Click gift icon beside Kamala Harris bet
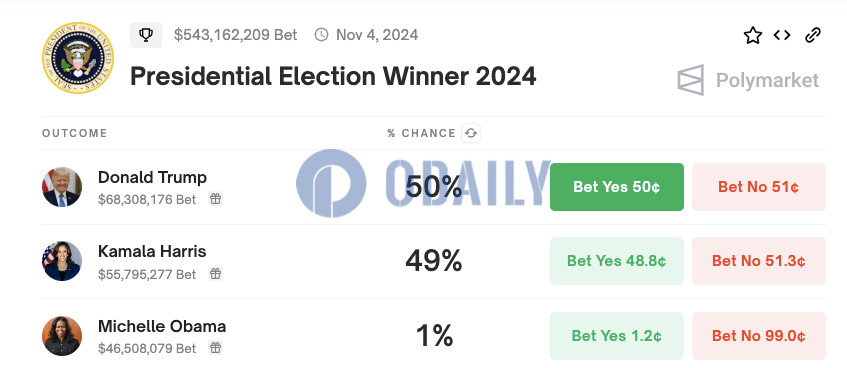The height and width of the screenshot is (368, 847). (x=216, y=273)
